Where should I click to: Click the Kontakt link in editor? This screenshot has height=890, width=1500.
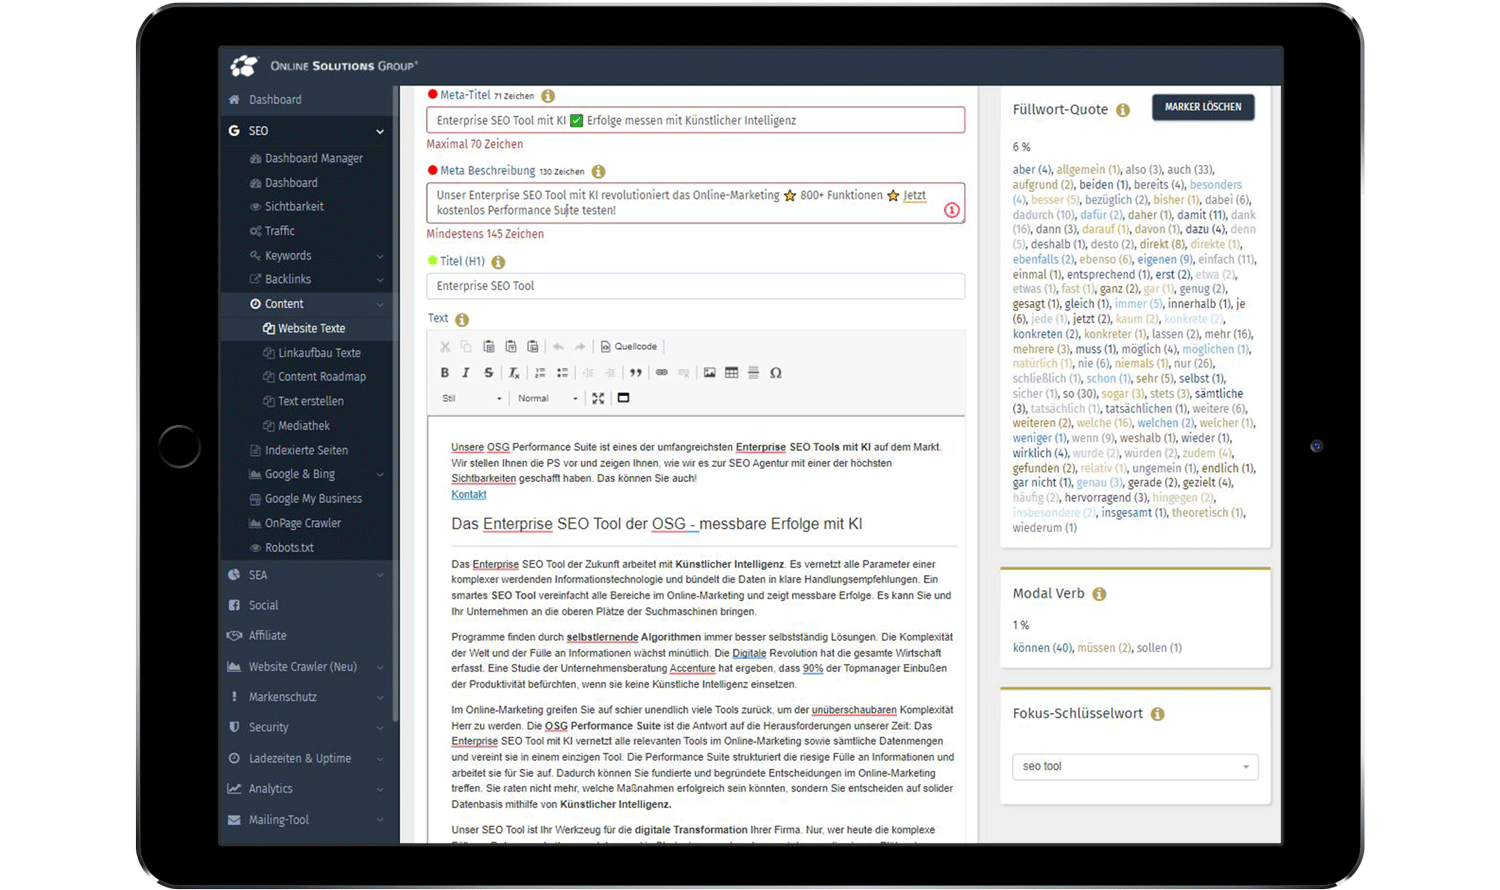pos(469,494)
